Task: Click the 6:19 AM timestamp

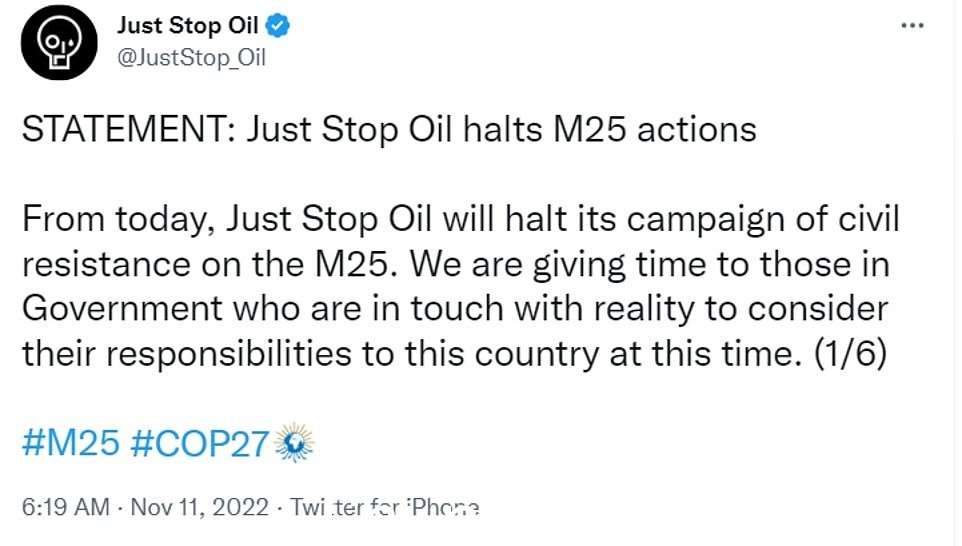Action: (66, 507)
